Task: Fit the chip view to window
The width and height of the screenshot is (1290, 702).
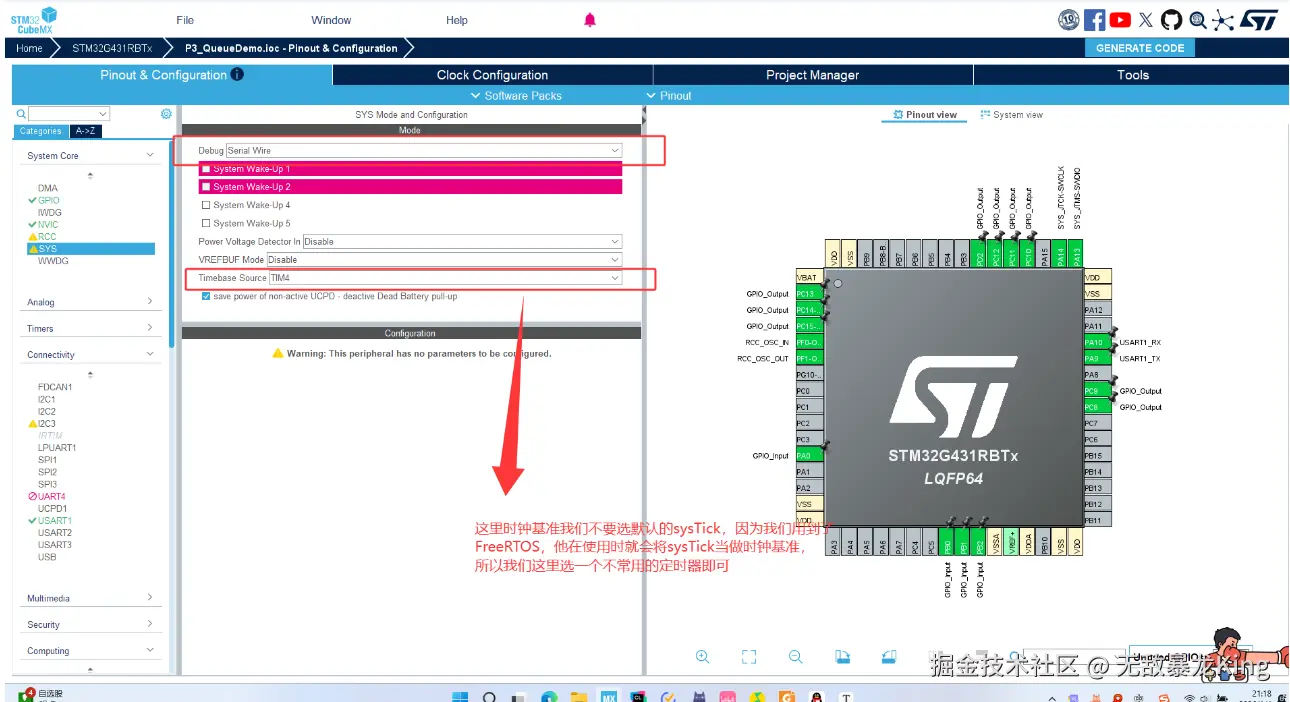Action: (749, 657)
